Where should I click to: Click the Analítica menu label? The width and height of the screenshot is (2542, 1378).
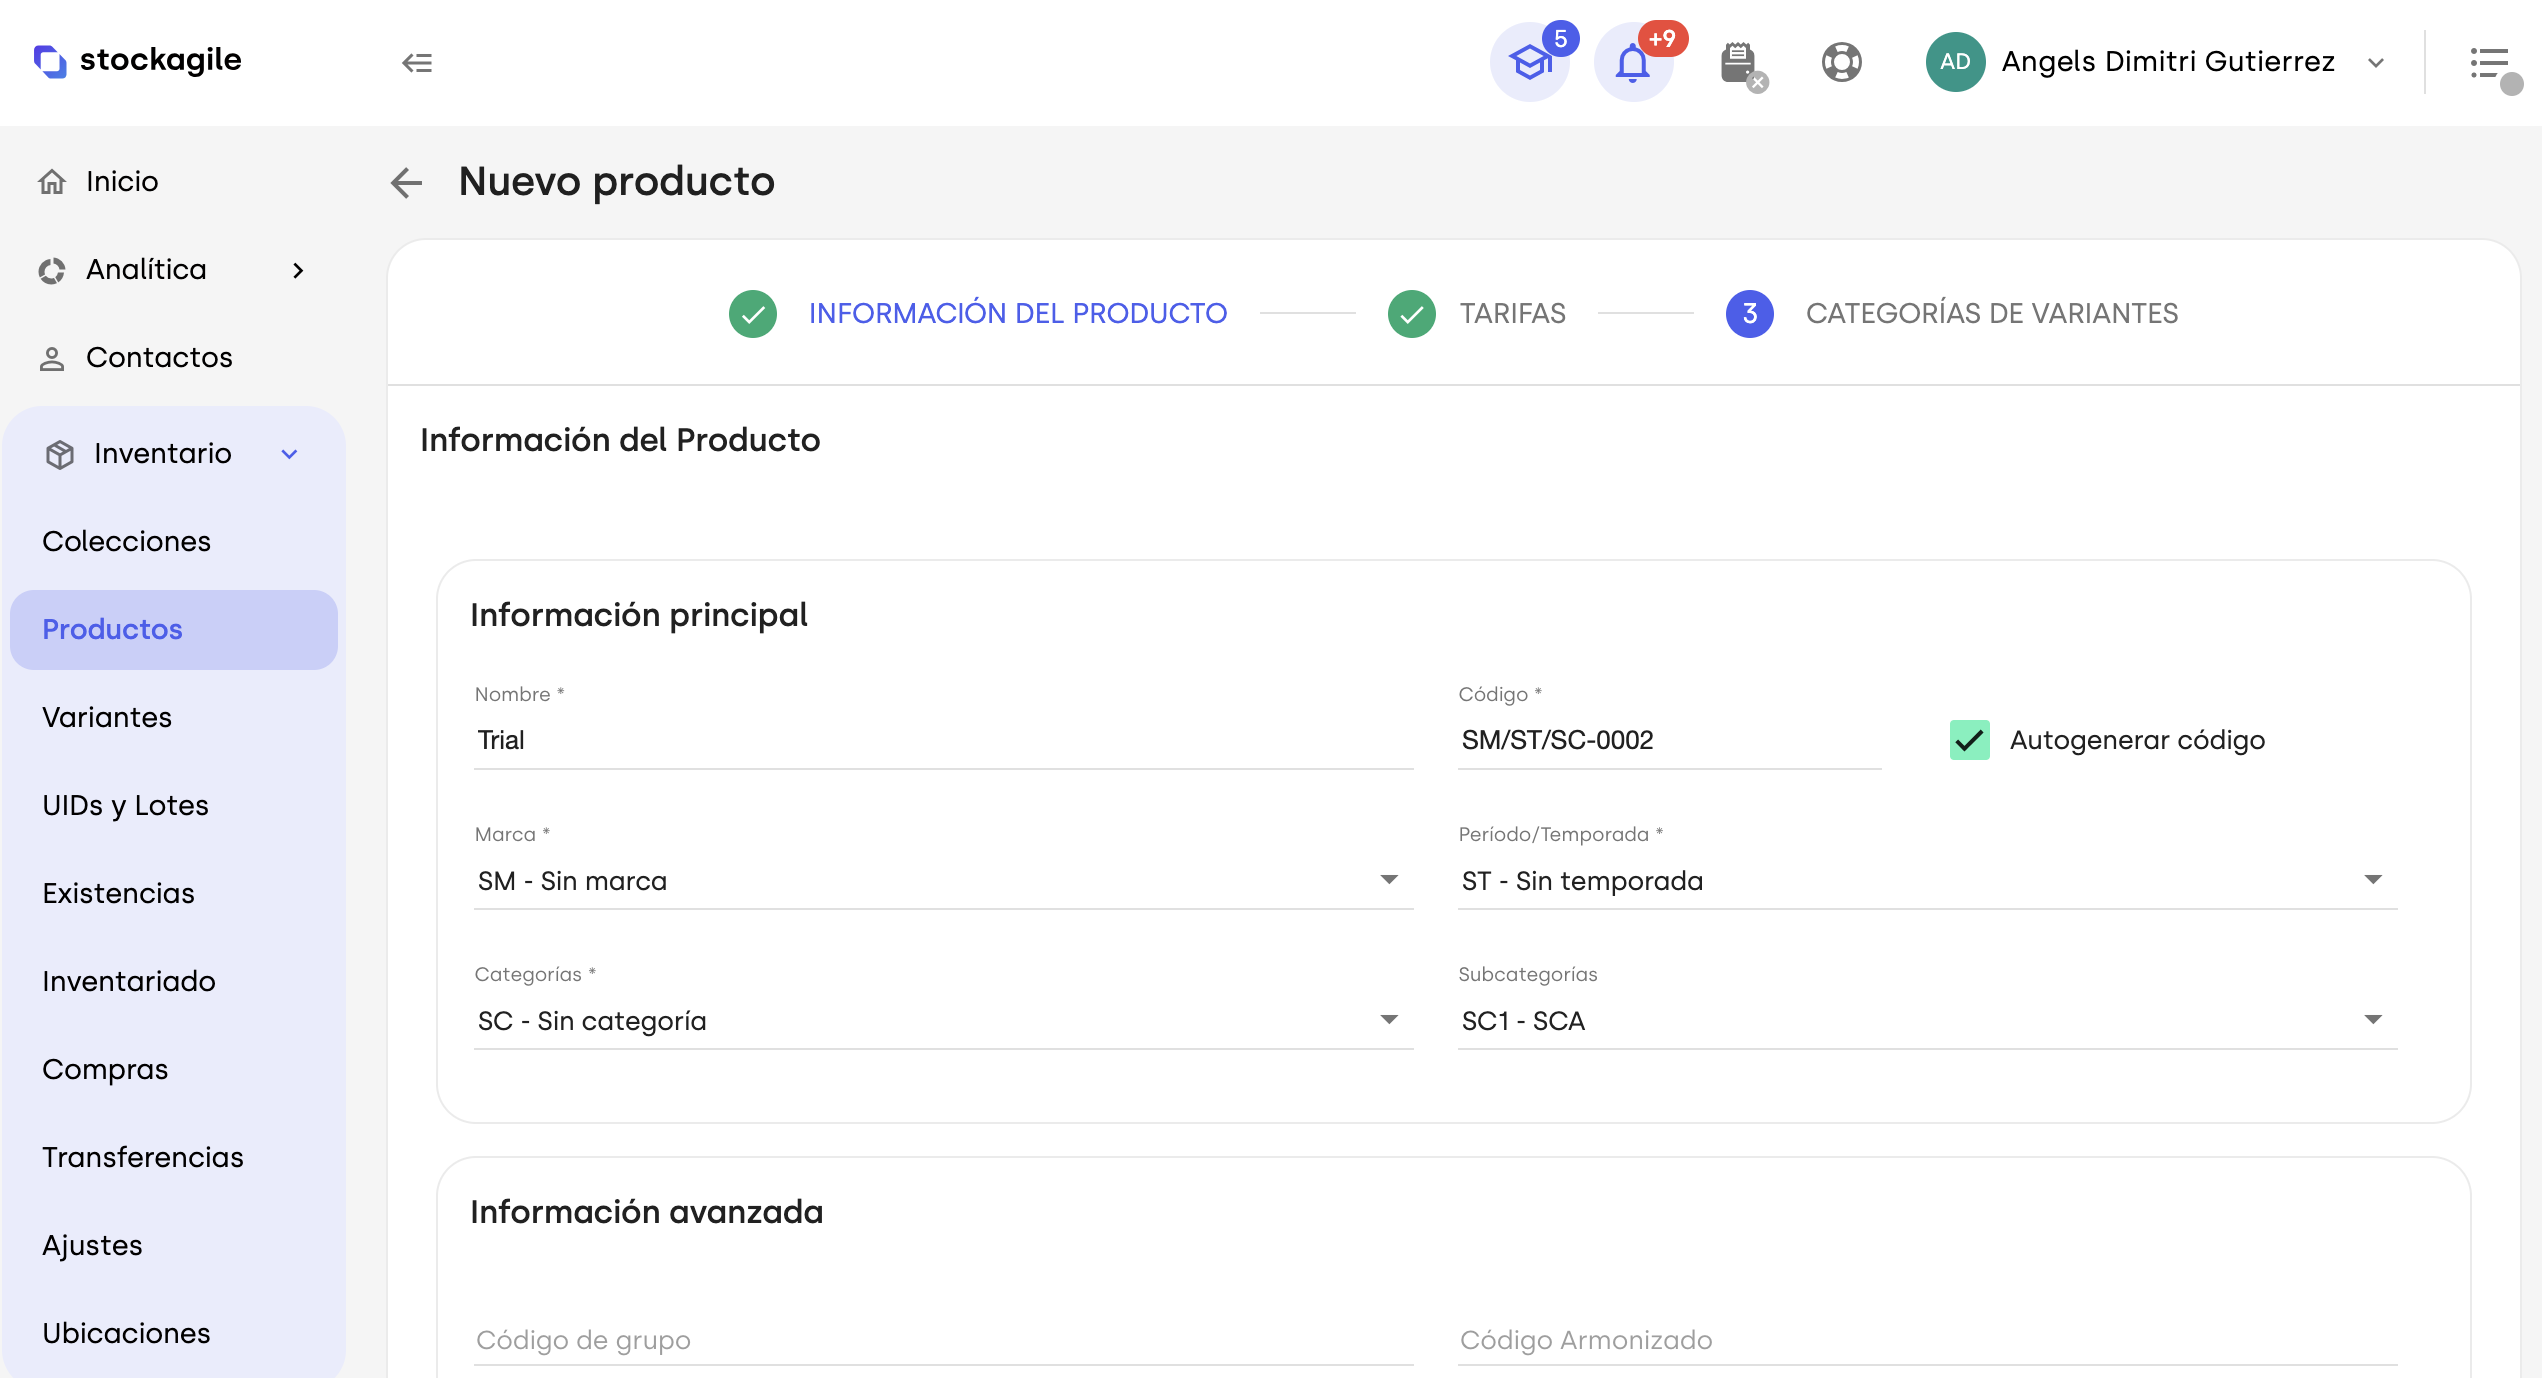[x=147, y=270]
